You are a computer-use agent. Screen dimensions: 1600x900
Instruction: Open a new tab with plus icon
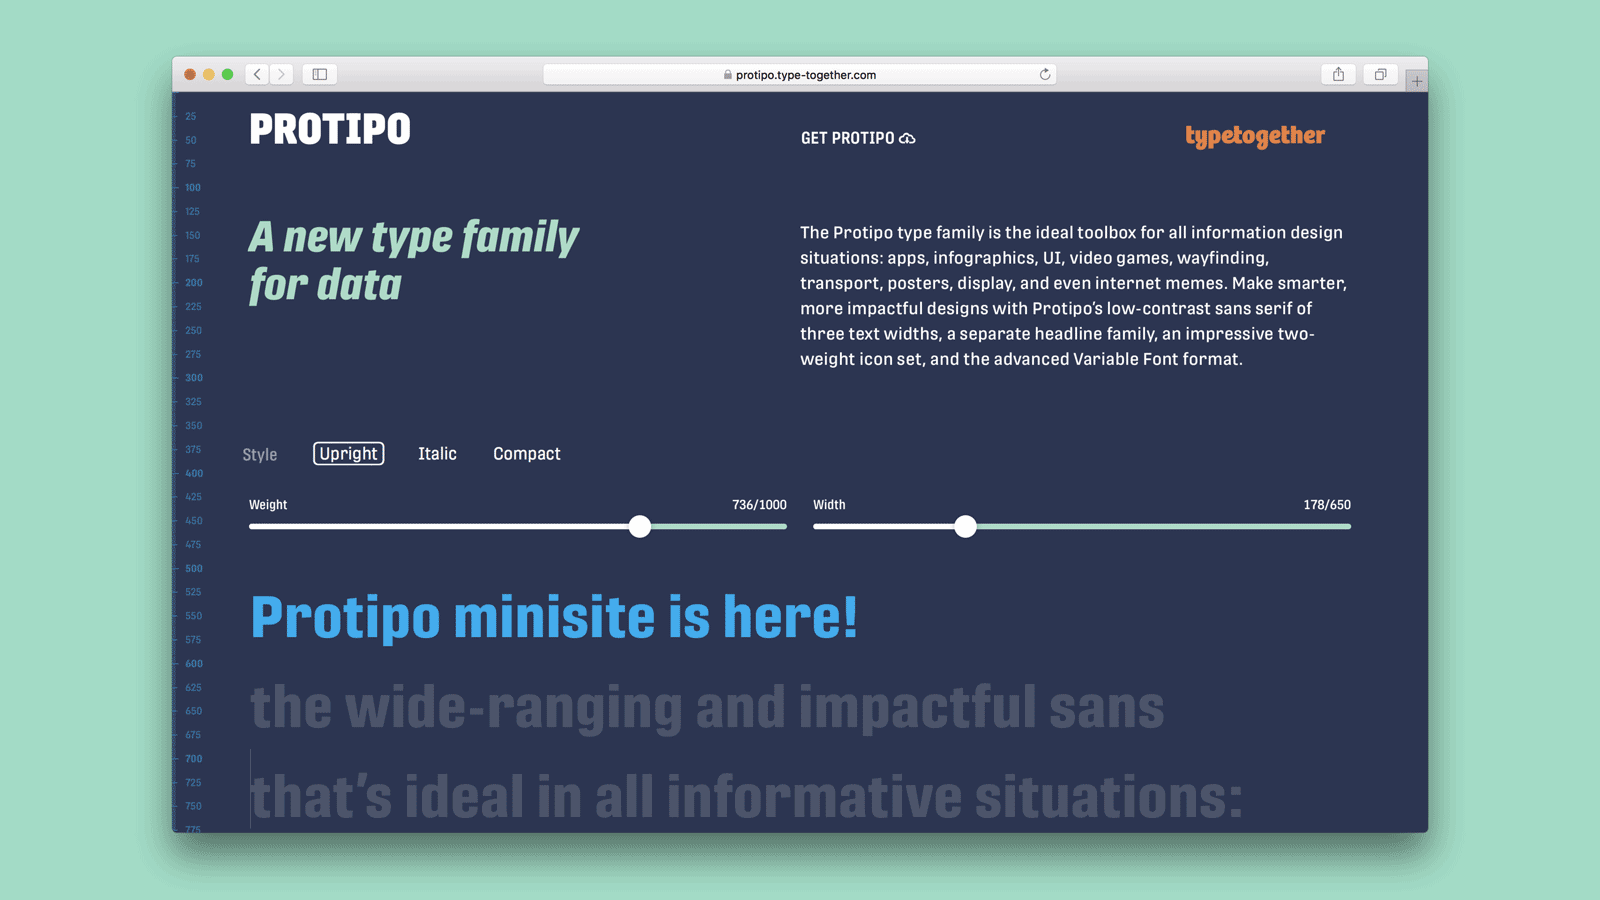pos(1416,81)
